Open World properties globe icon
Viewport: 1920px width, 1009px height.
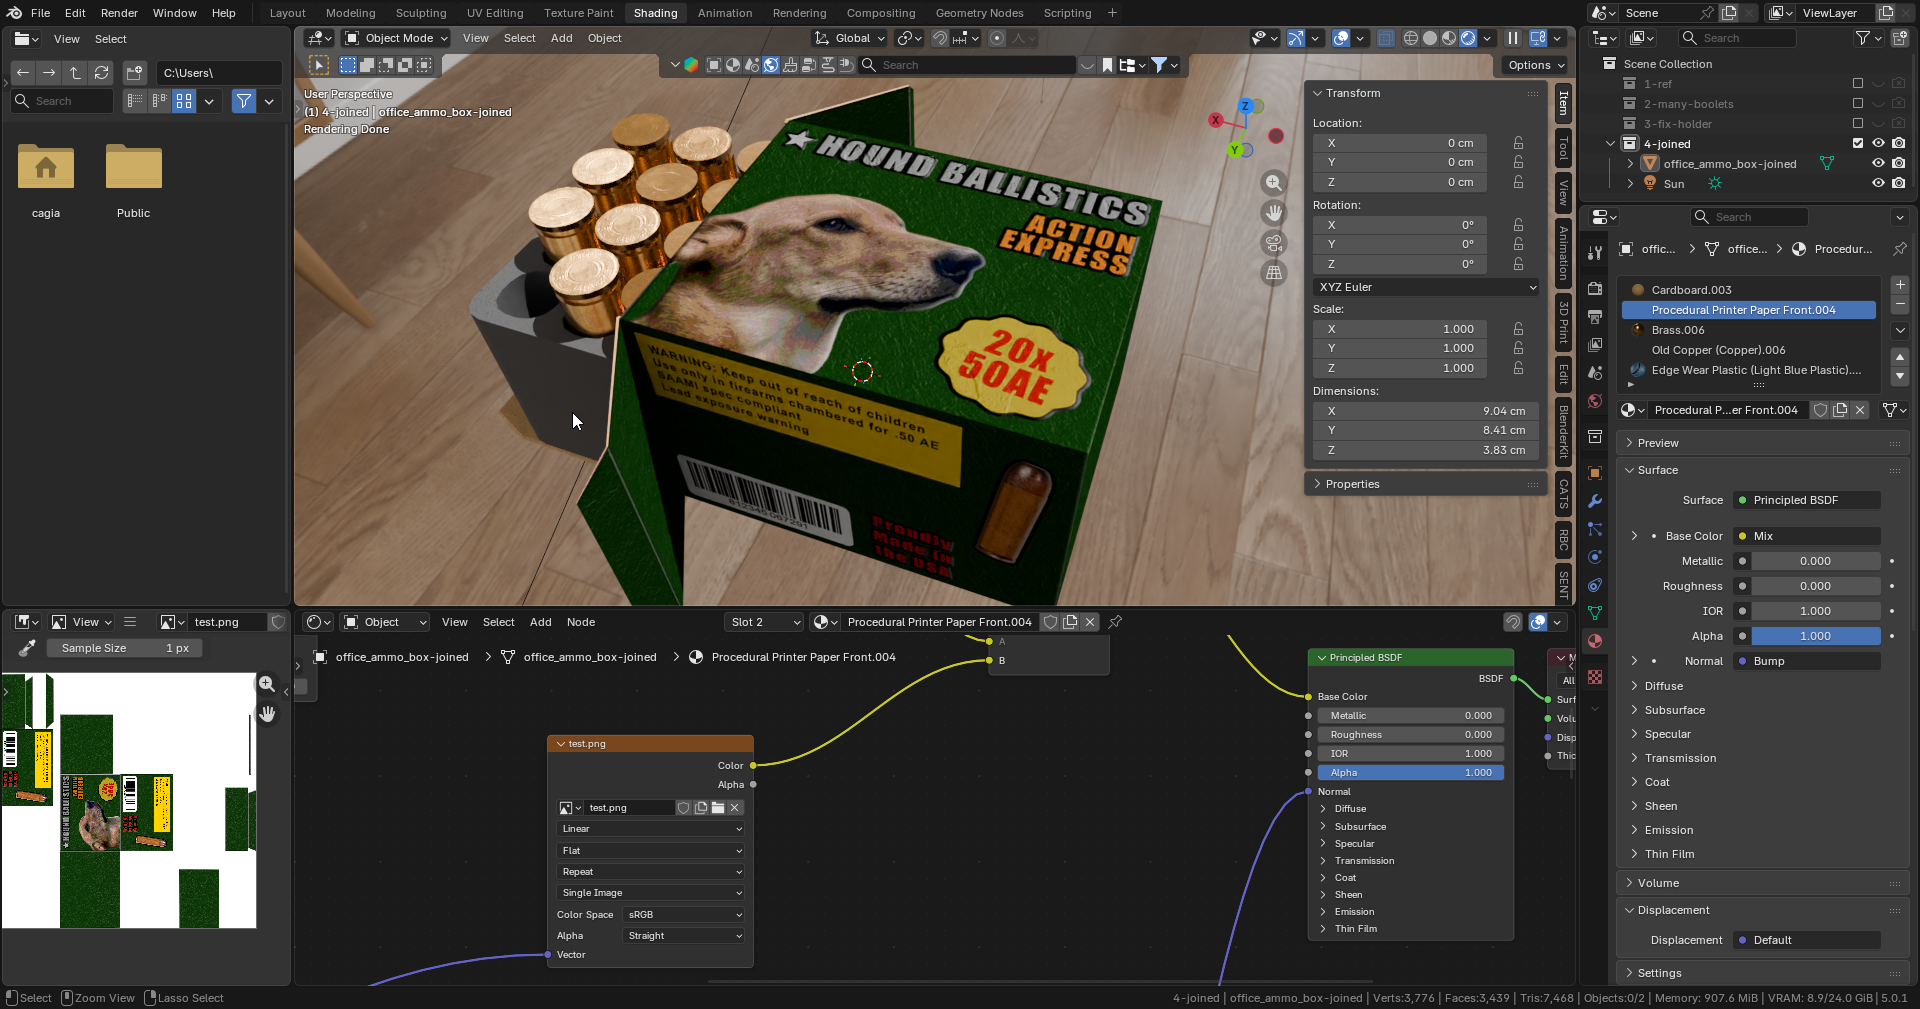pyautogui.click(x=1595, y=401)
